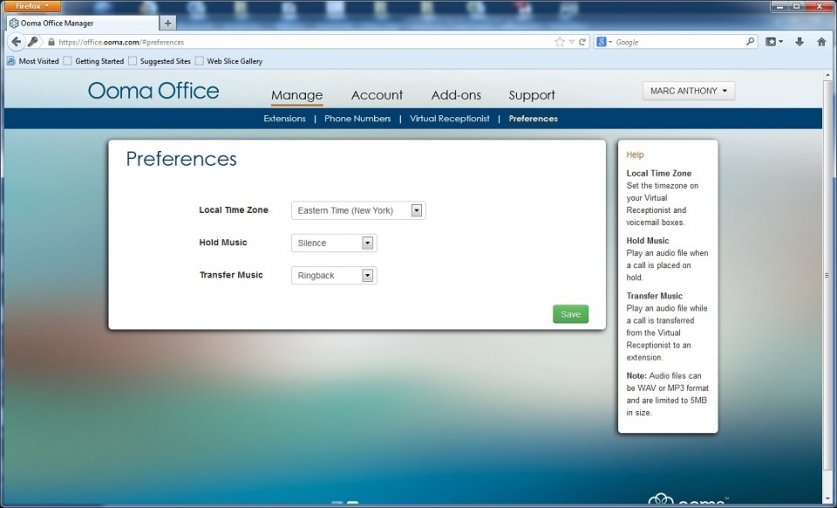Click the key icon in address bar
Viewport: 837px width, 508px height.
tap(33, 42)
